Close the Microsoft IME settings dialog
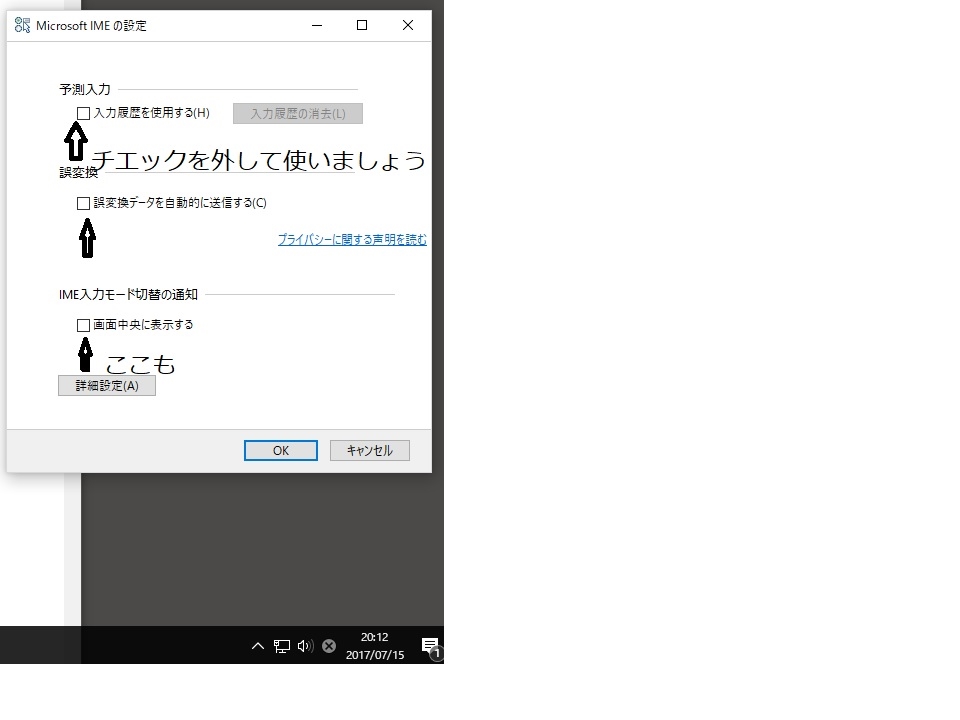The height and width of the screenshot is (720, 960). 408,25
